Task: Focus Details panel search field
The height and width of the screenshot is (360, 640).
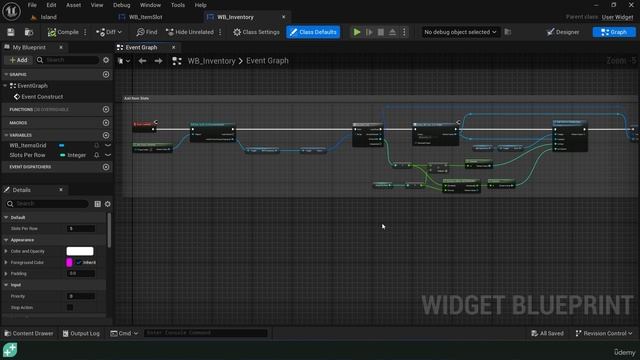Action: (47, 204)
